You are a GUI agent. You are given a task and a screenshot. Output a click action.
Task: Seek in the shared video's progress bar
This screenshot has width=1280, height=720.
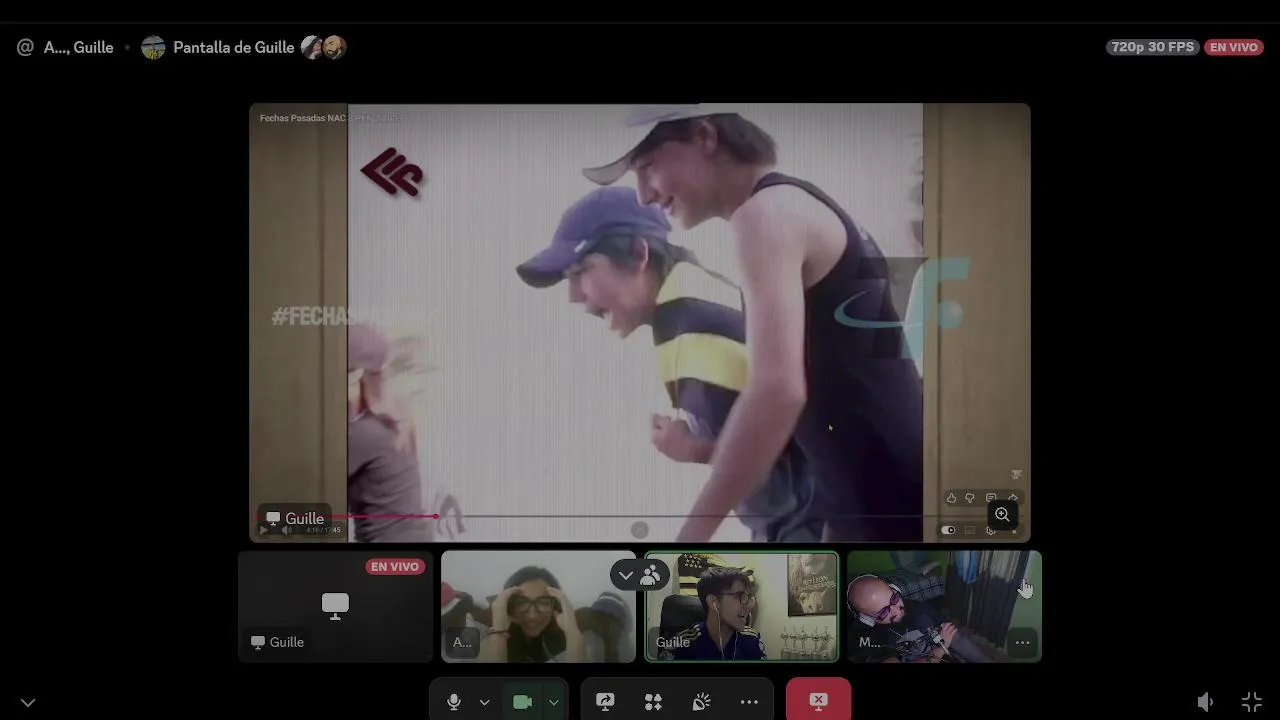point(640,516)
